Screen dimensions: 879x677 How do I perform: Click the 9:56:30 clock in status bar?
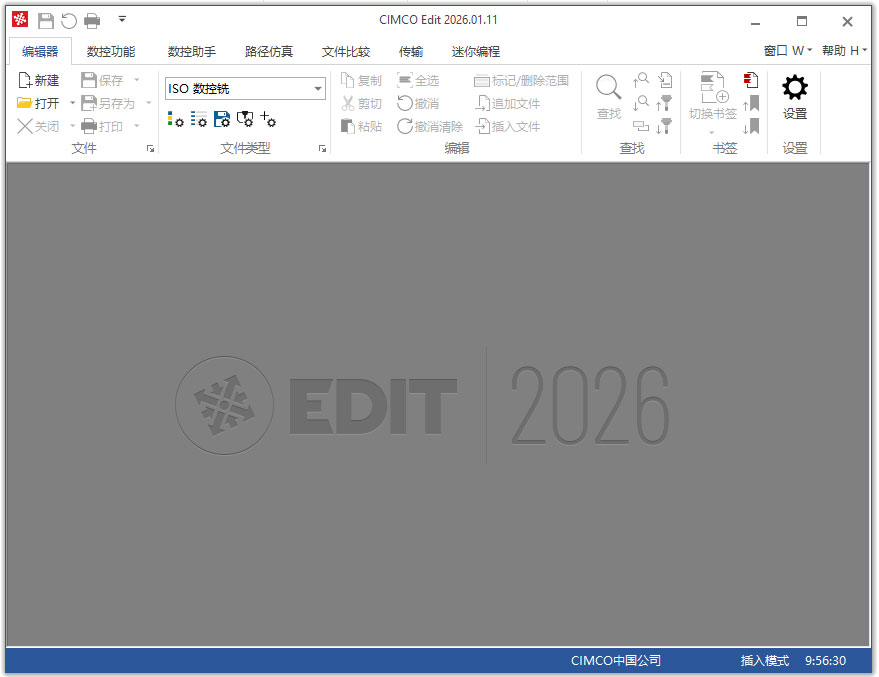(825, 661)
